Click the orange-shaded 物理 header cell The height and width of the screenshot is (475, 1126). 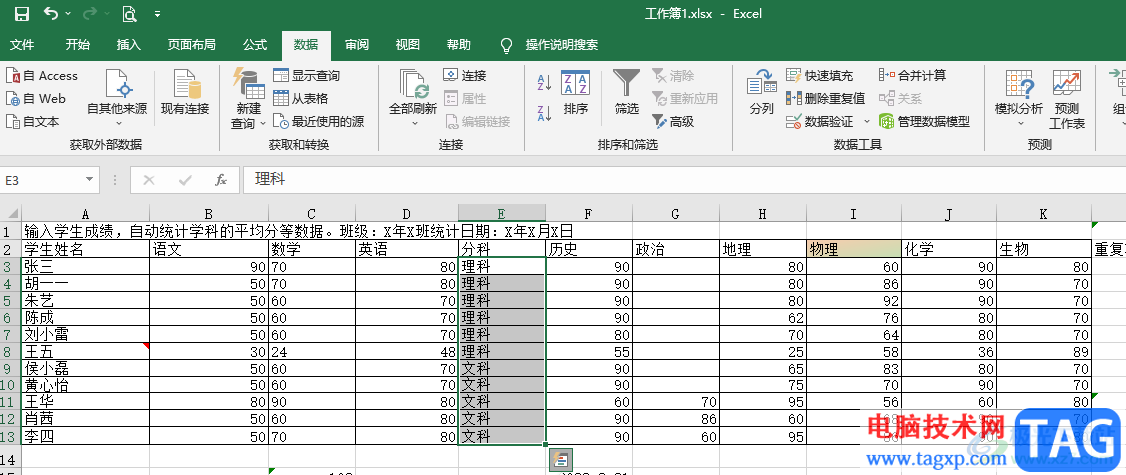point(854,249)
